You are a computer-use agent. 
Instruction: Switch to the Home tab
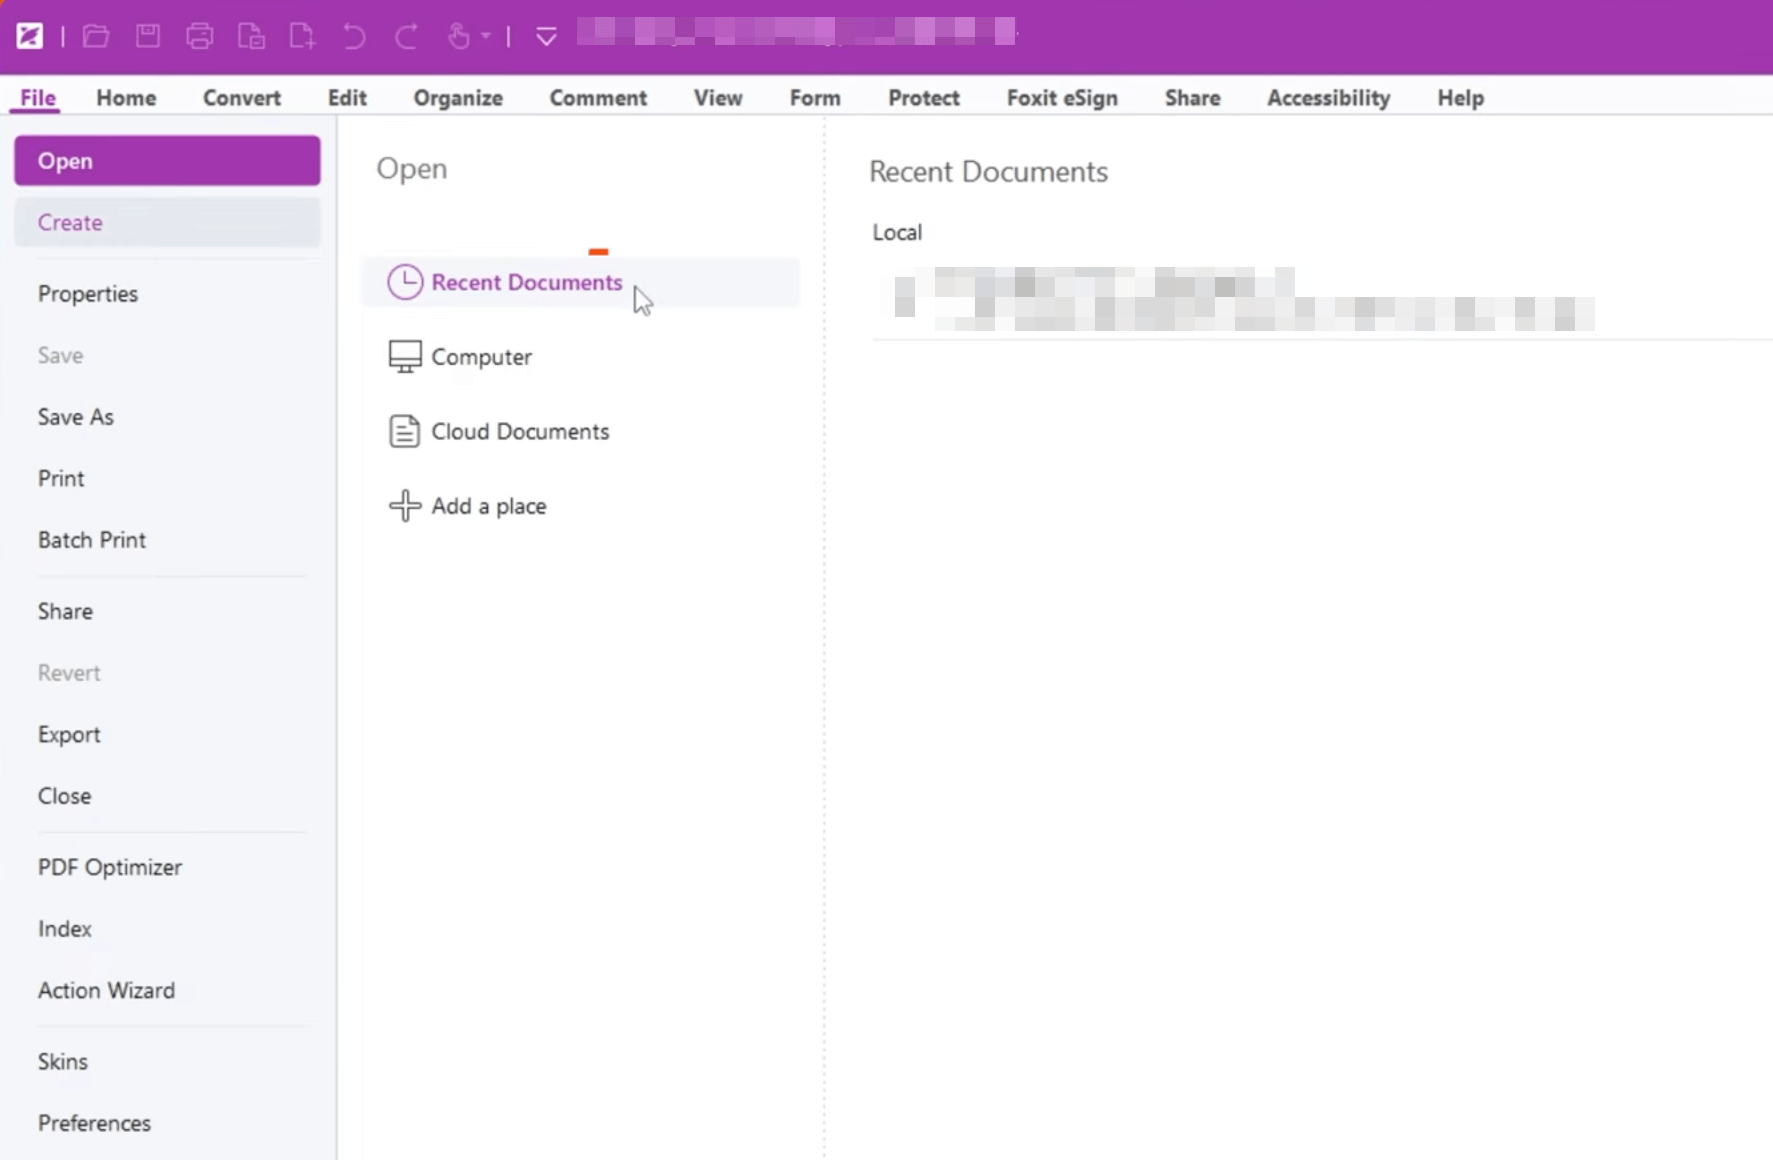point(126,98)
